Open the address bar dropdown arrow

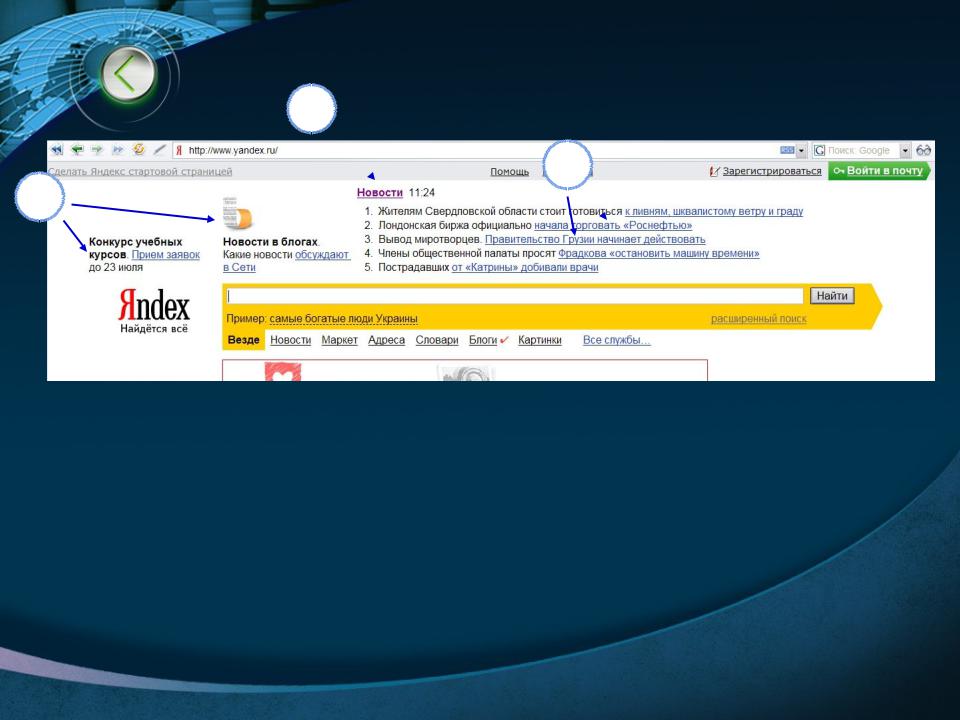tap(801, 150)
